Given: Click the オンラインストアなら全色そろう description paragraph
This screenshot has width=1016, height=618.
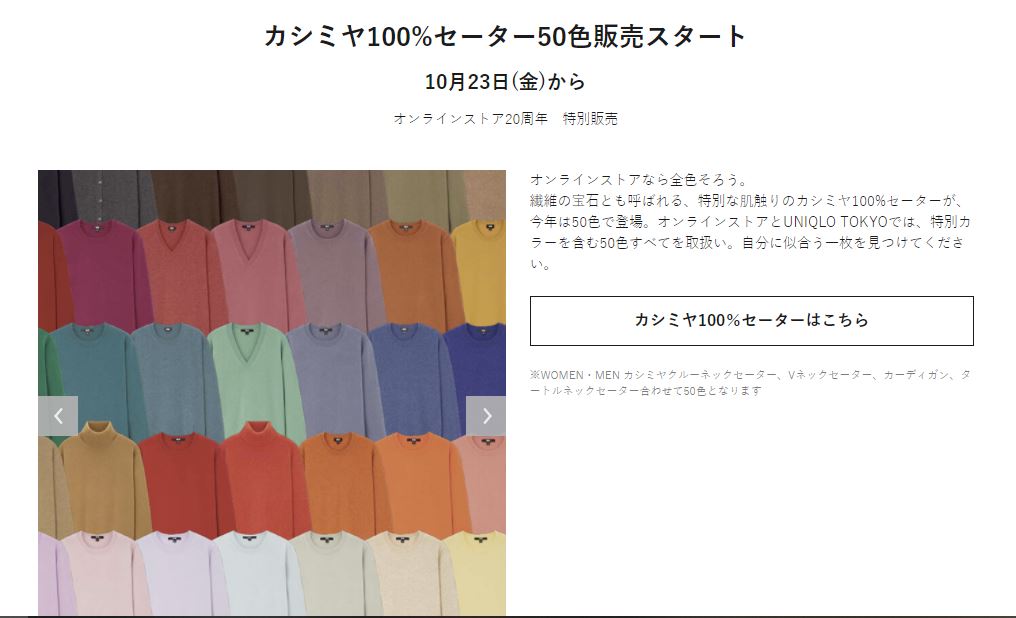Looking at the screenshot, I should point(750,222).
